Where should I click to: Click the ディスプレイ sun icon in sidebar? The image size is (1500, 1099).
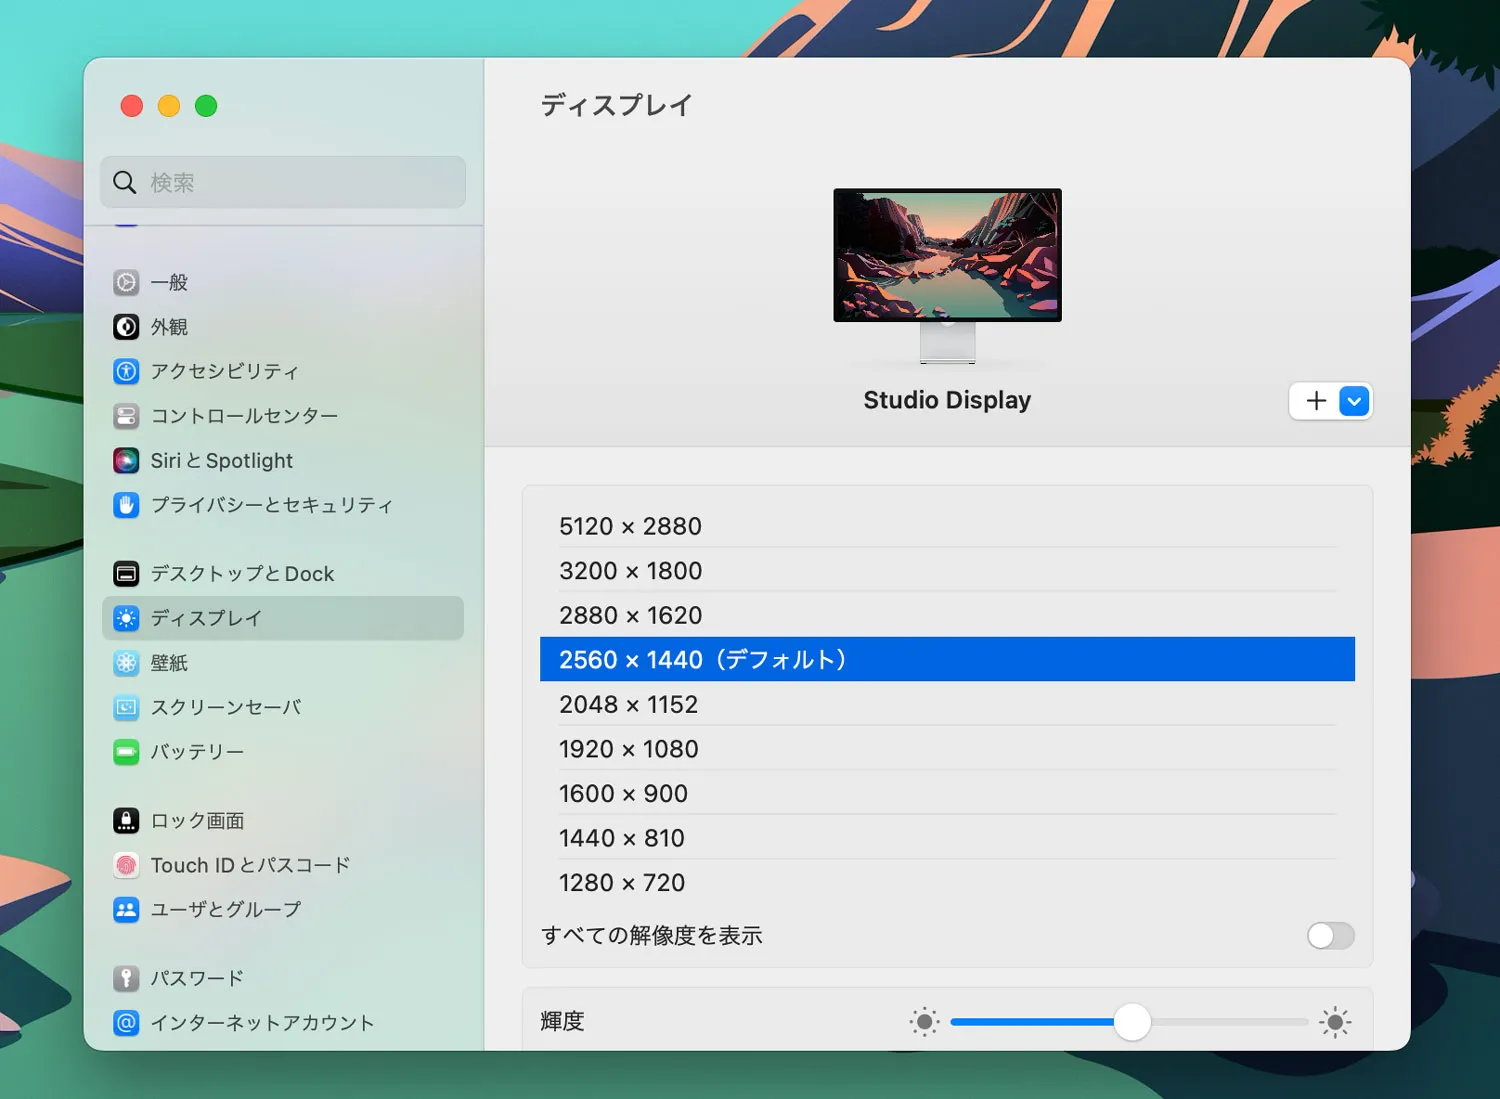pos(126,618)
